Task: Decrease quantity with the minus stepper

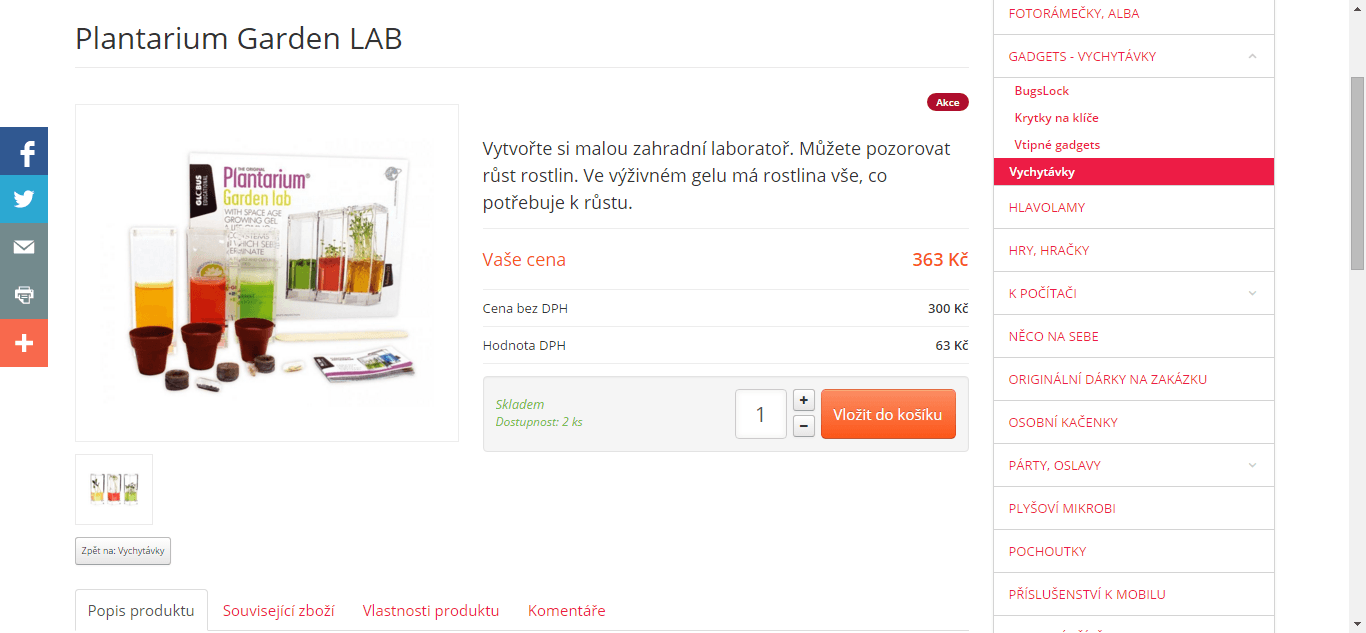Action: [803, 427]
